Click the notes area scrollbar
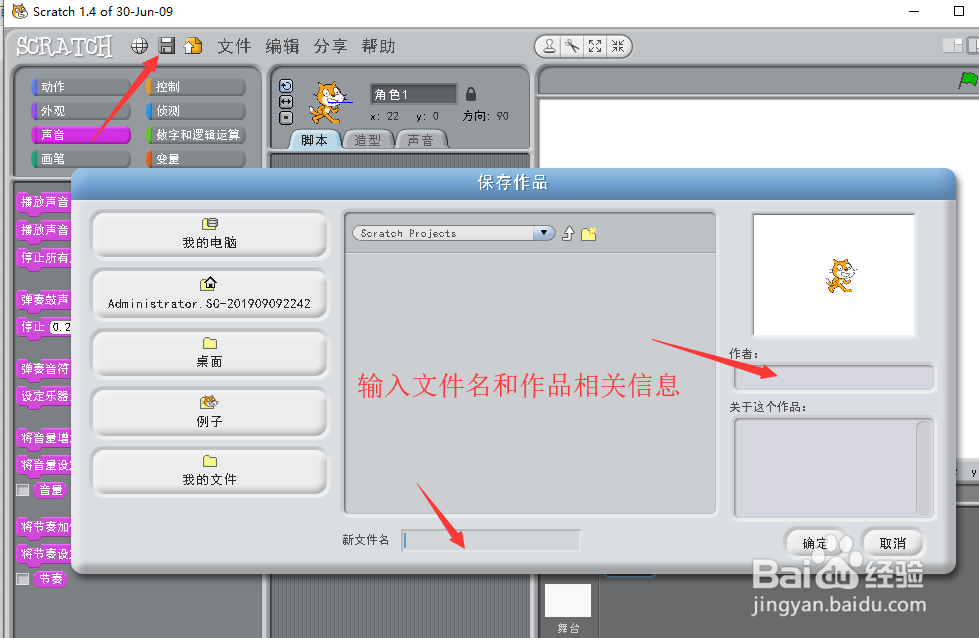Image resolution: width=979 pixels, height=638 pixels. (924, 468)
